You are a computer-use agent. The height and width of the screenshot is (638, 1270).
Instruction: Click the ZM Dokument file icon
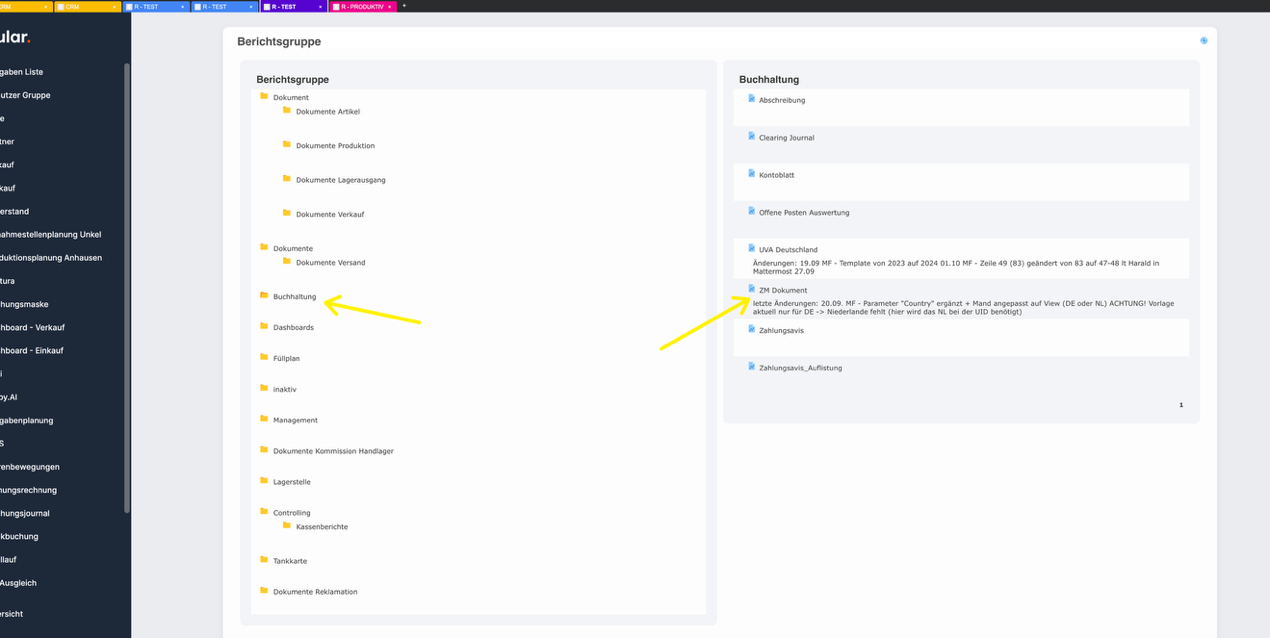pyautogui.click(x=751, y=289)
